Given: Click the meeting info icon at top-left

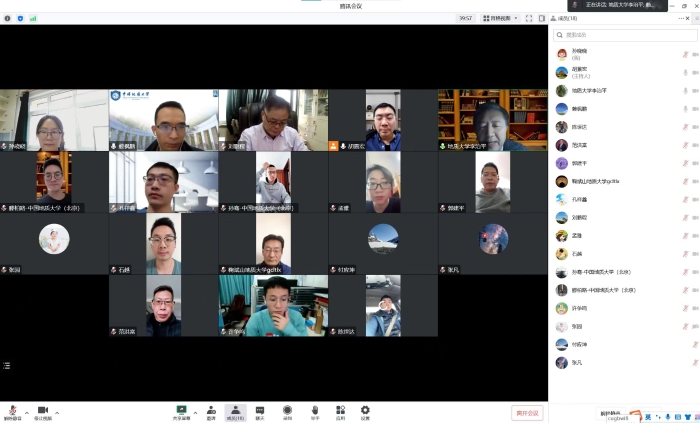Looking at the screenshot, I should pyautogui.click(x=7, y=18).
